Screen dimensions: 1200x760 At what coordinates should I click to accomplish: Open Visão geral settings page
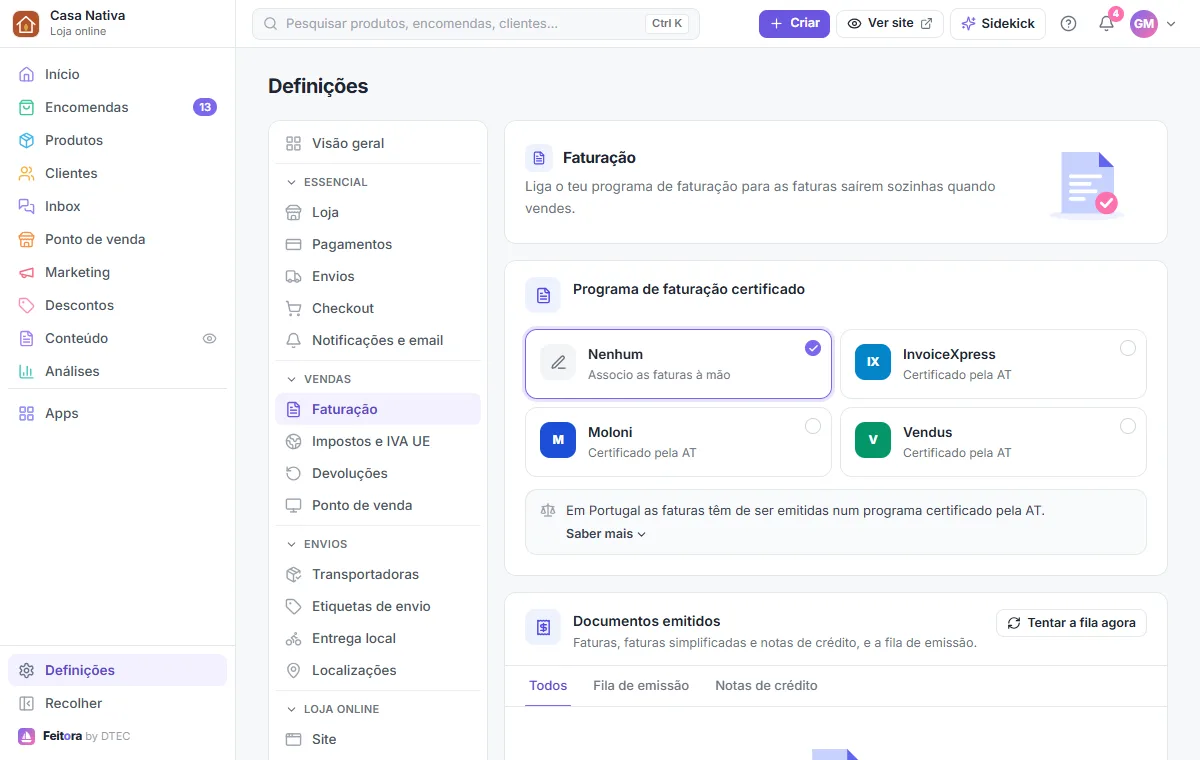click(x=378, y=143)
